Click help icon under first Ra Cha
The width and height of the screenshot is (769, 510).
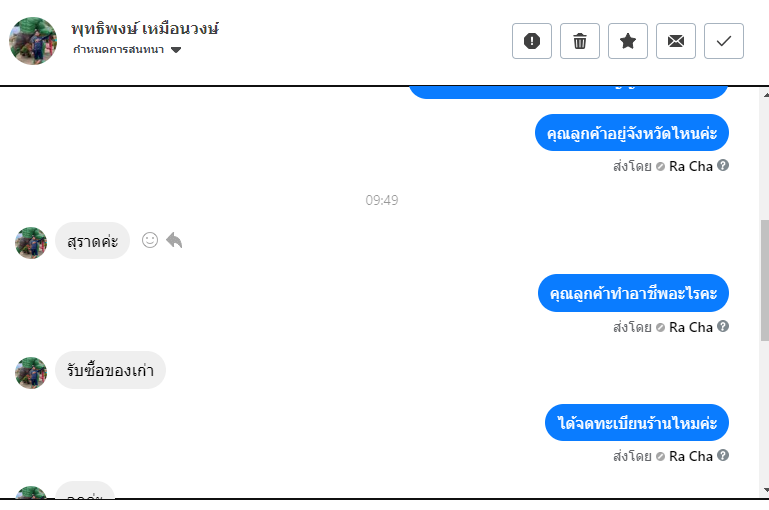click(723, 166)
